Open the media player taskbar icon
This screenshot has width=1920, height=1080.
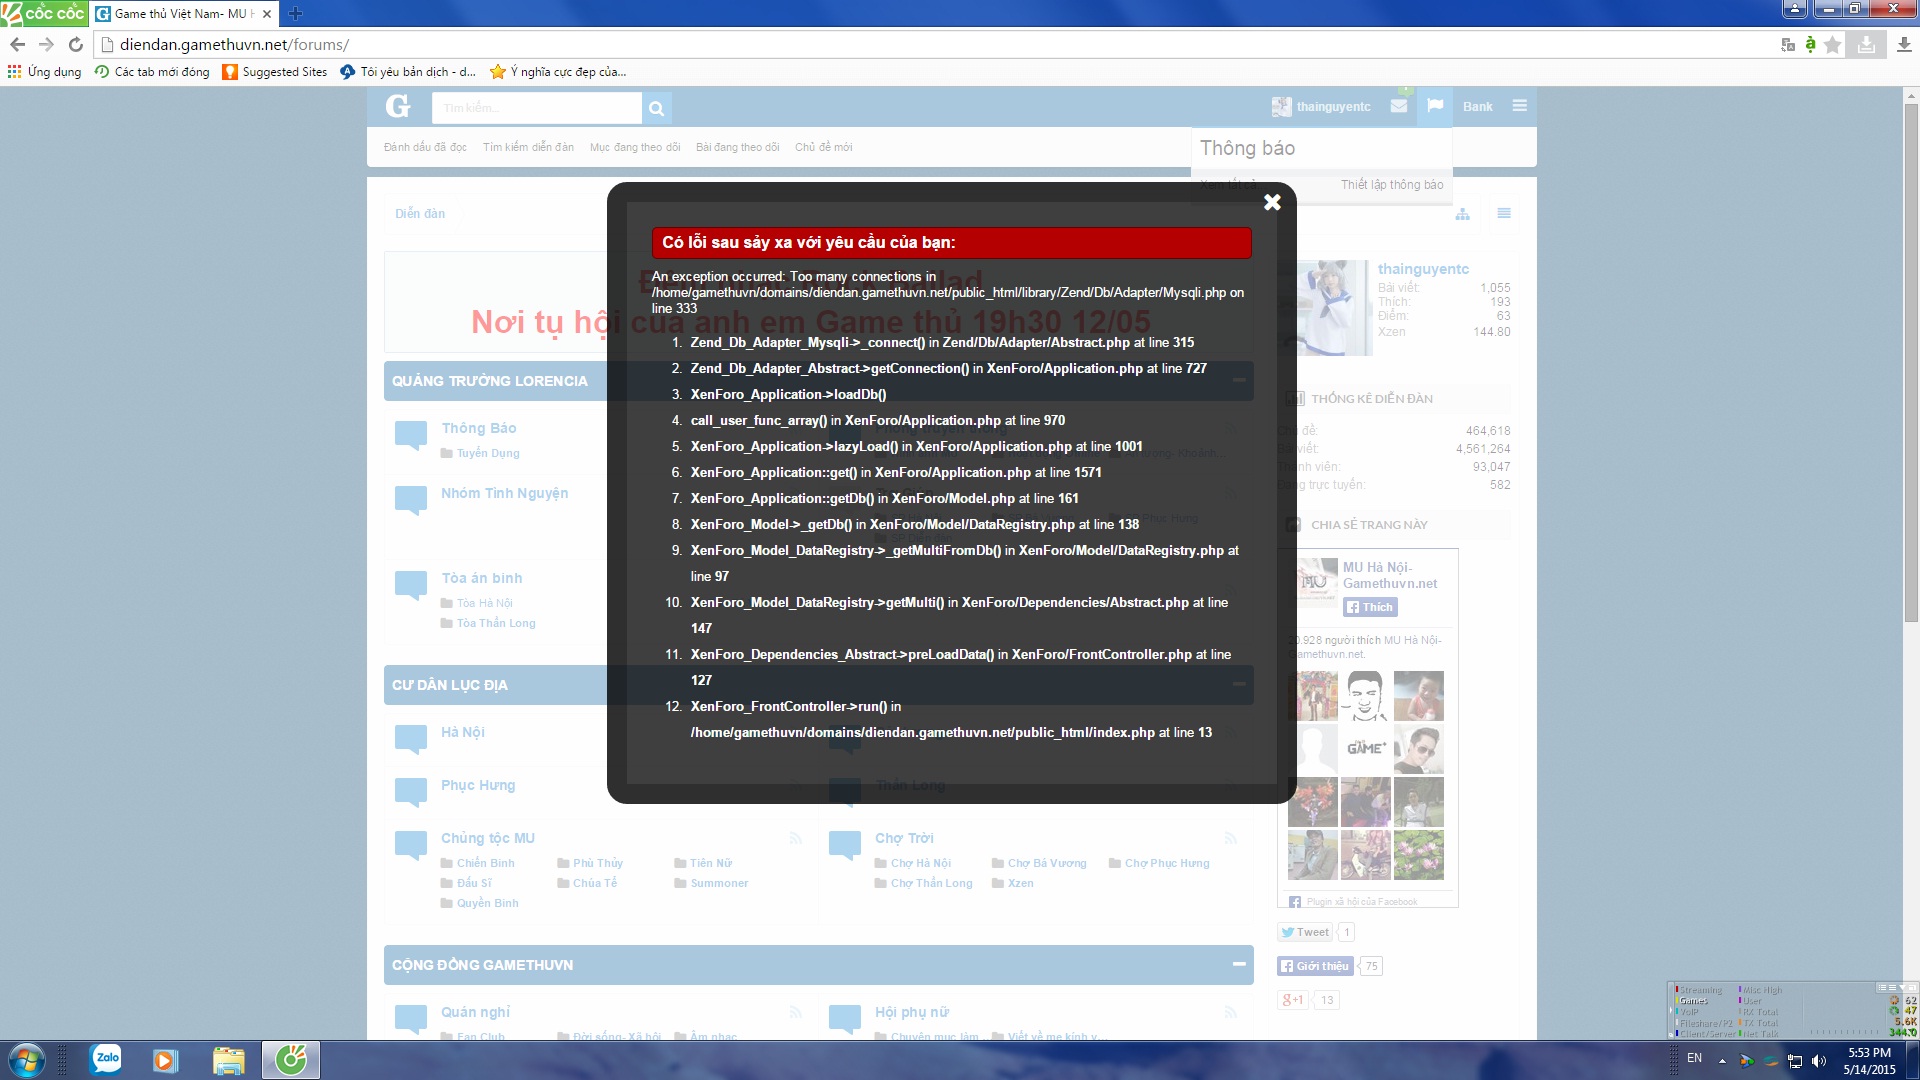coord(165,1060)
